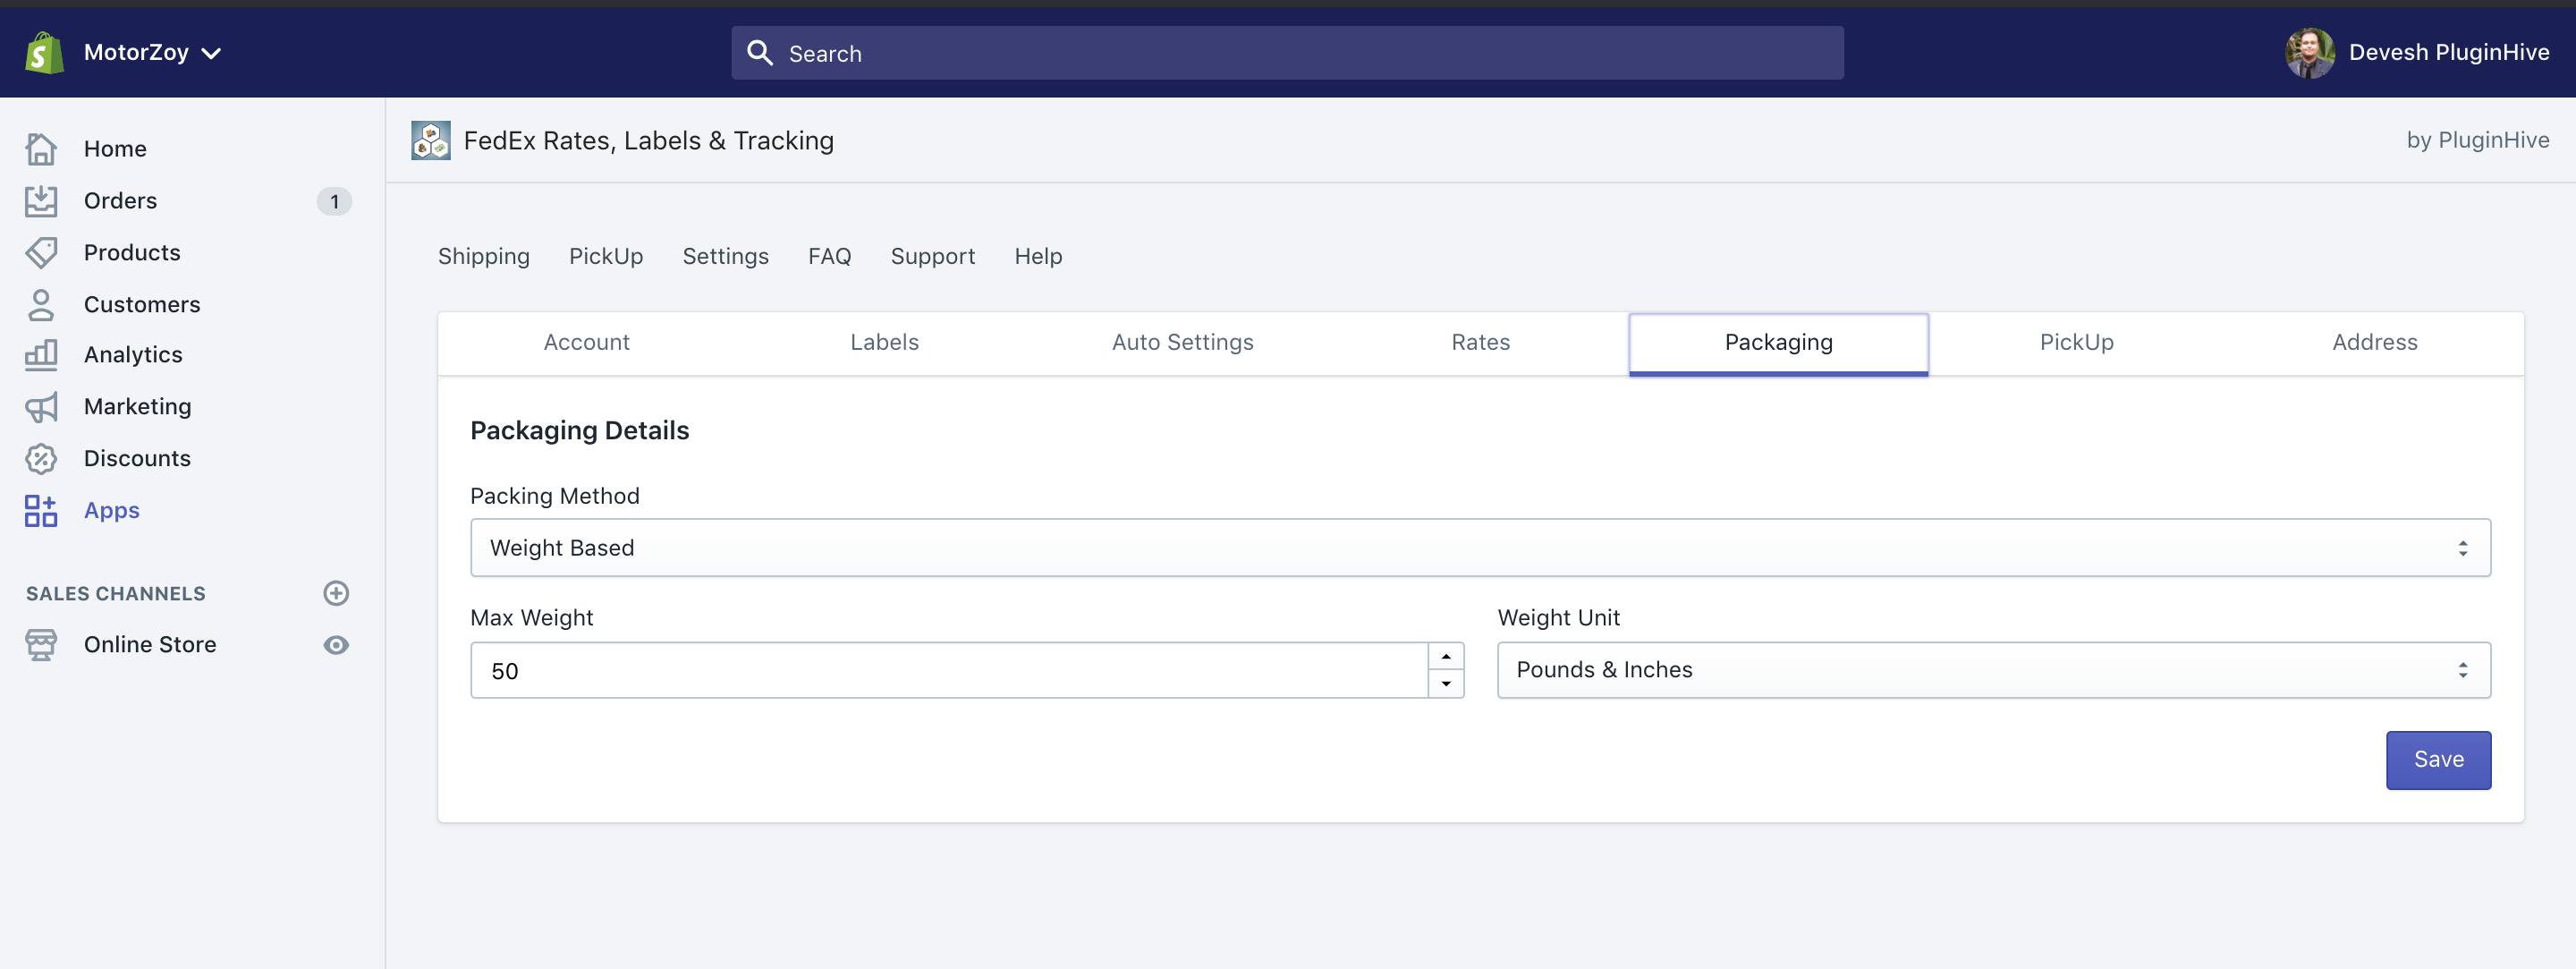2576x969 pixels.
Task: Switch to the Auto Settings tab
Action: [1183, 343]
